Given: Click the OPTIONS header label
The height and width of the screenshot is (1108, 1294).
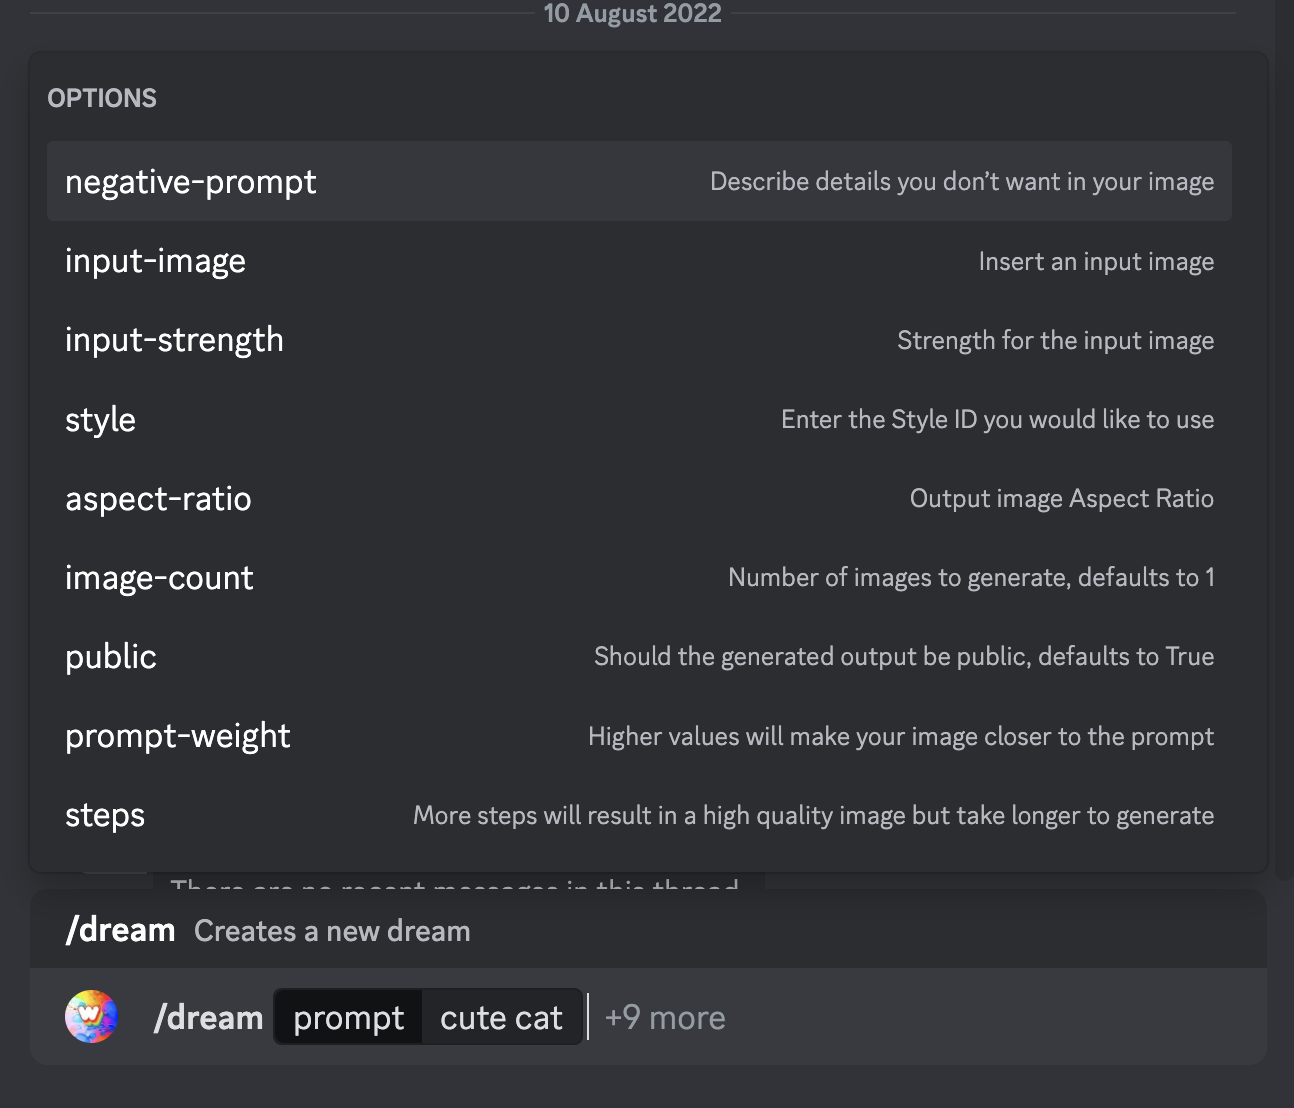Looking at the screenshot, I should click(101, 97).
